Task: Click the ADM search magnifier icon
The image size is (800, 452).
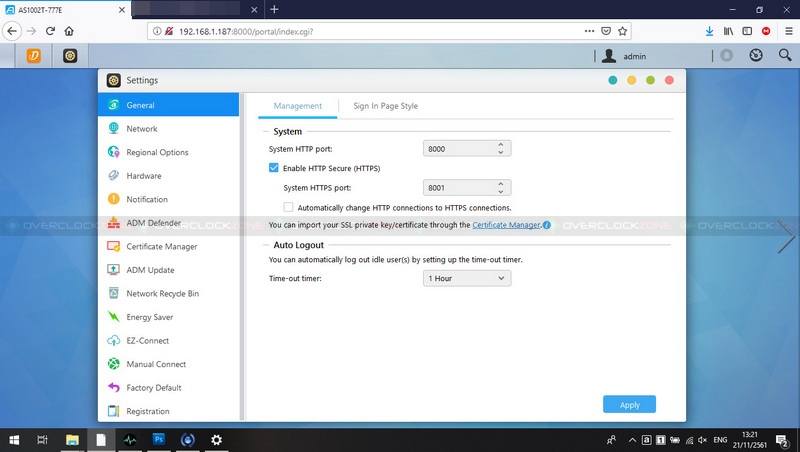Action: pyautogui.click(x=785, y=55)
